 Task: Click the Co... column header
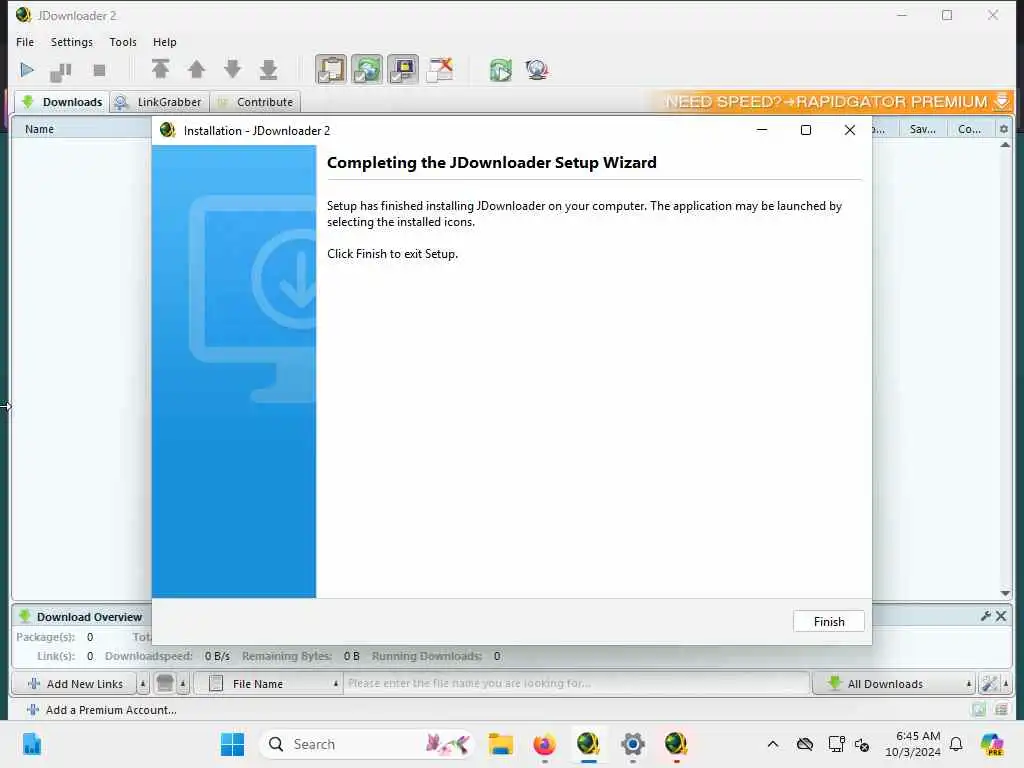pyautogui.click(x=969, y=129)
